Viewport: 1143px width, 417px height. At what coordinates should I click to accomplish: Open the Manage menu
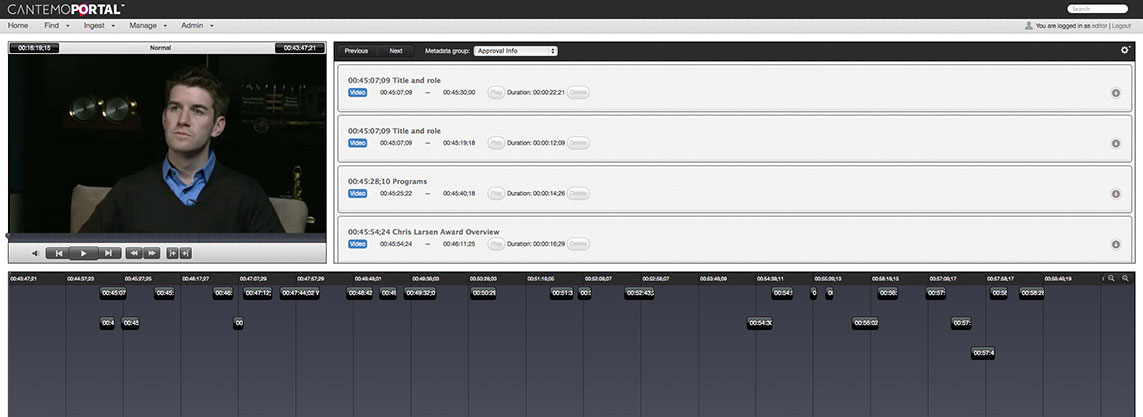pos(148,26)
